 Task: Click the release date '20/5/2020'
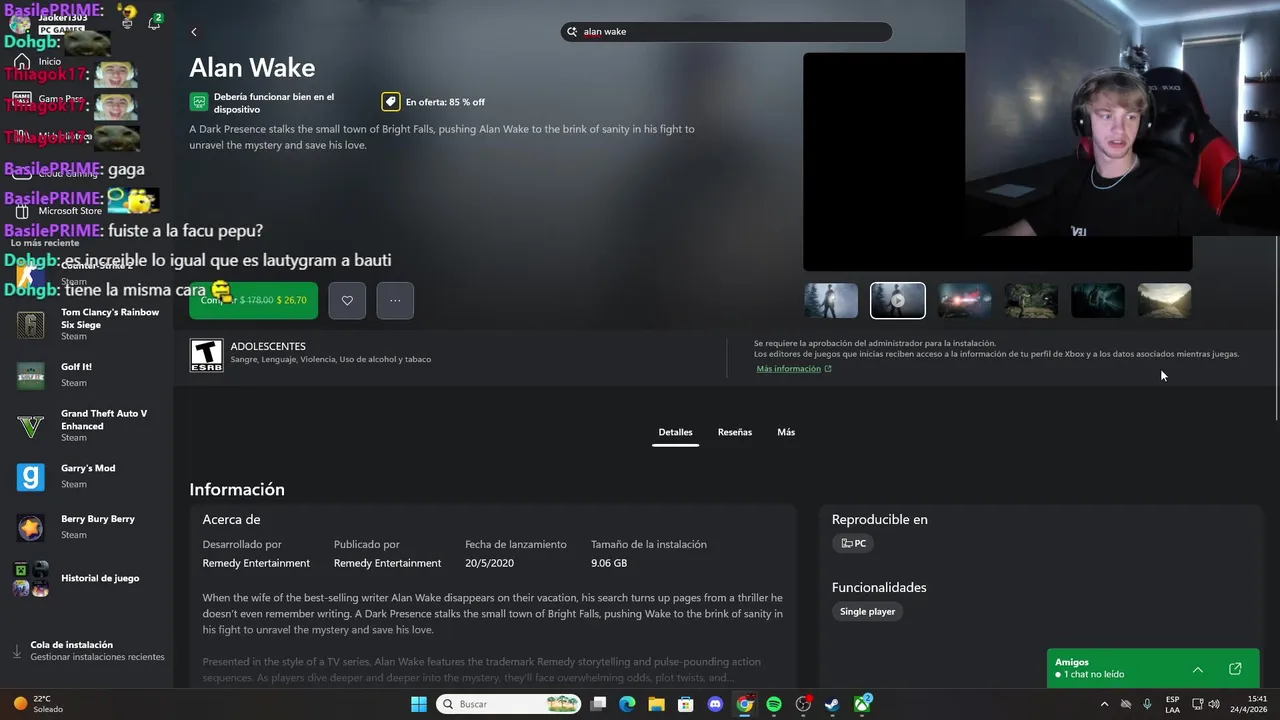[x=489, y=563]
